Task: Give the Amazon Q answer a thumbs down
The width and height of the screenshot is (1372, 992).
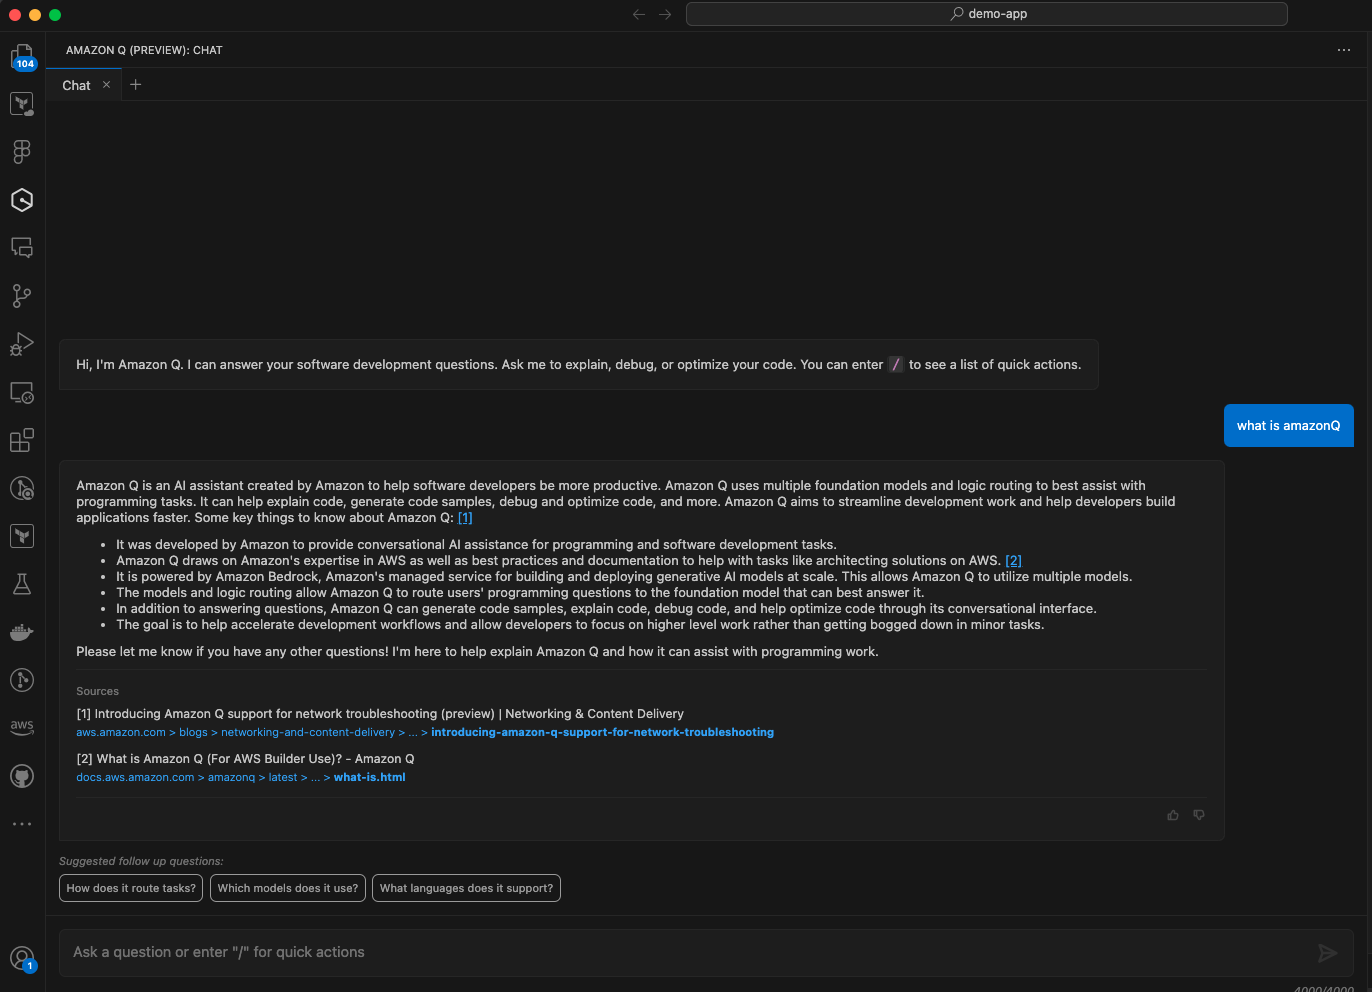Action: click(1199, 815)
